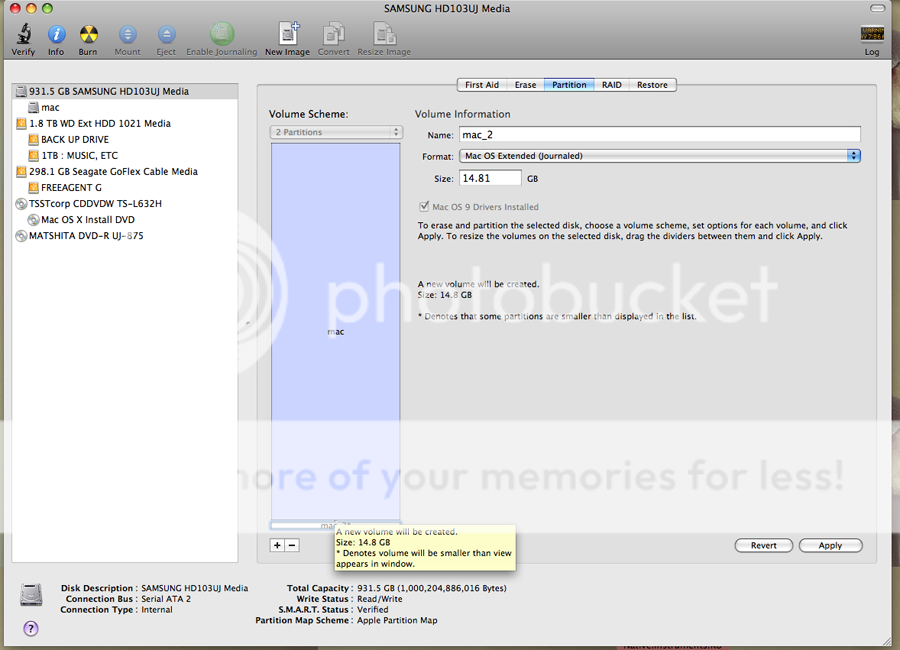Viewport: 900px width, 650px height.
Task: Switch to the First Aid tab
Action: (x=482, y=85)
